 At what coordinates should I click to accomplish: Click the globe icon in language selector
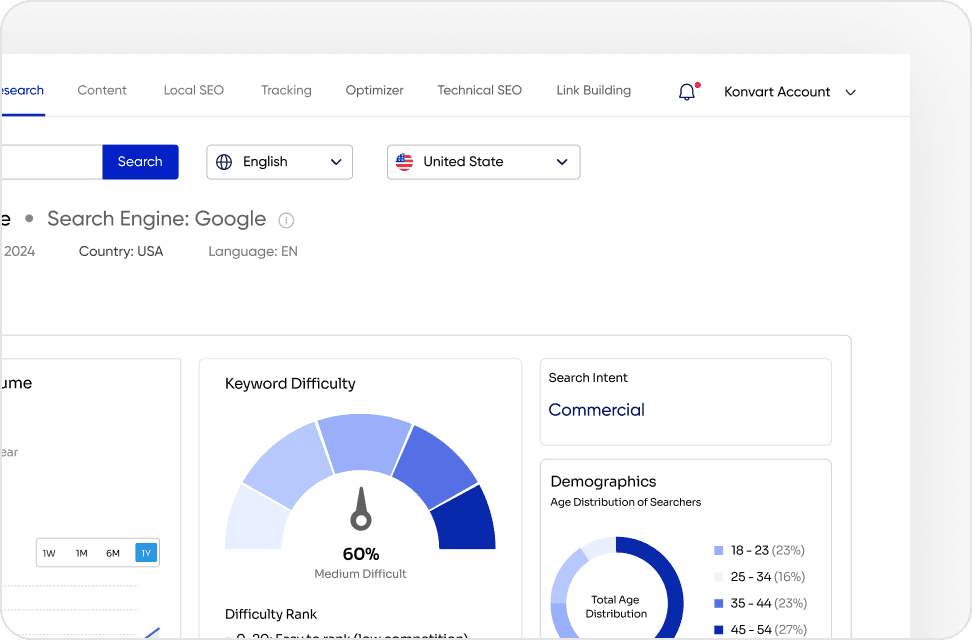224,161
